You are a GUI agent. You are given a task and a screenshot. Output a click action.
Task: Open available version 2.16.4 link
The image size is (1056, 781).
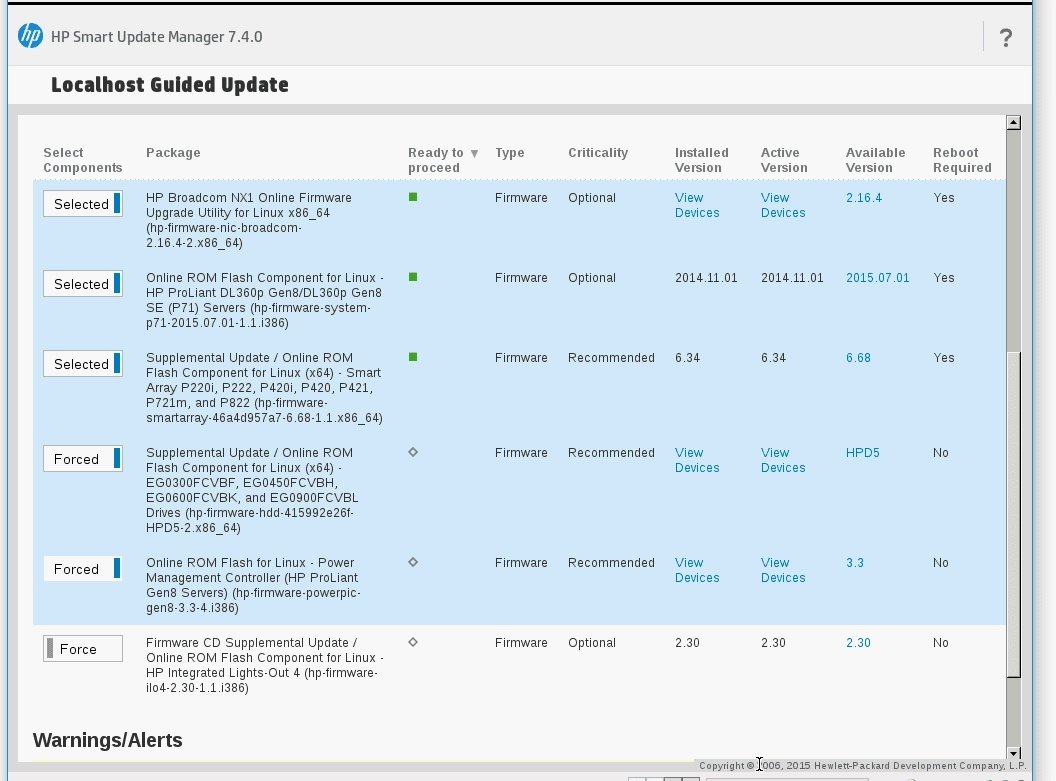(x=863, y=197)
